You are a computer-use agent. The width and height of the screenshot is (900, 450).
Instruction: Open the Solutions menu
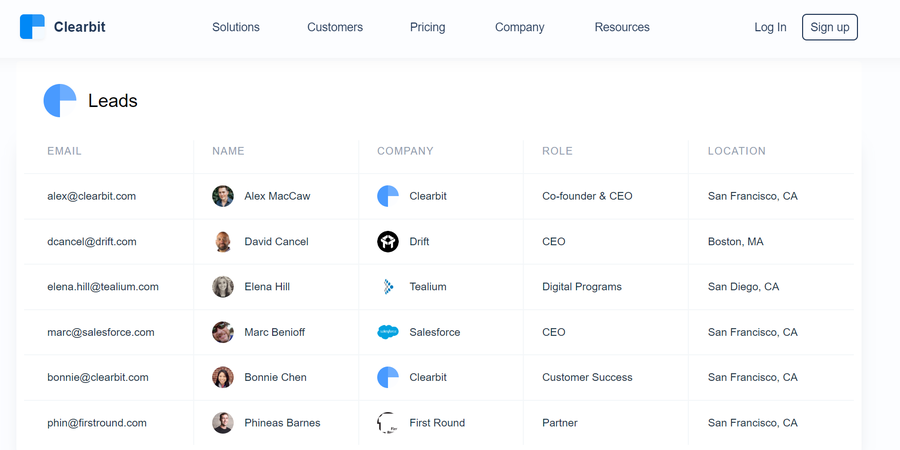point(236,27)
